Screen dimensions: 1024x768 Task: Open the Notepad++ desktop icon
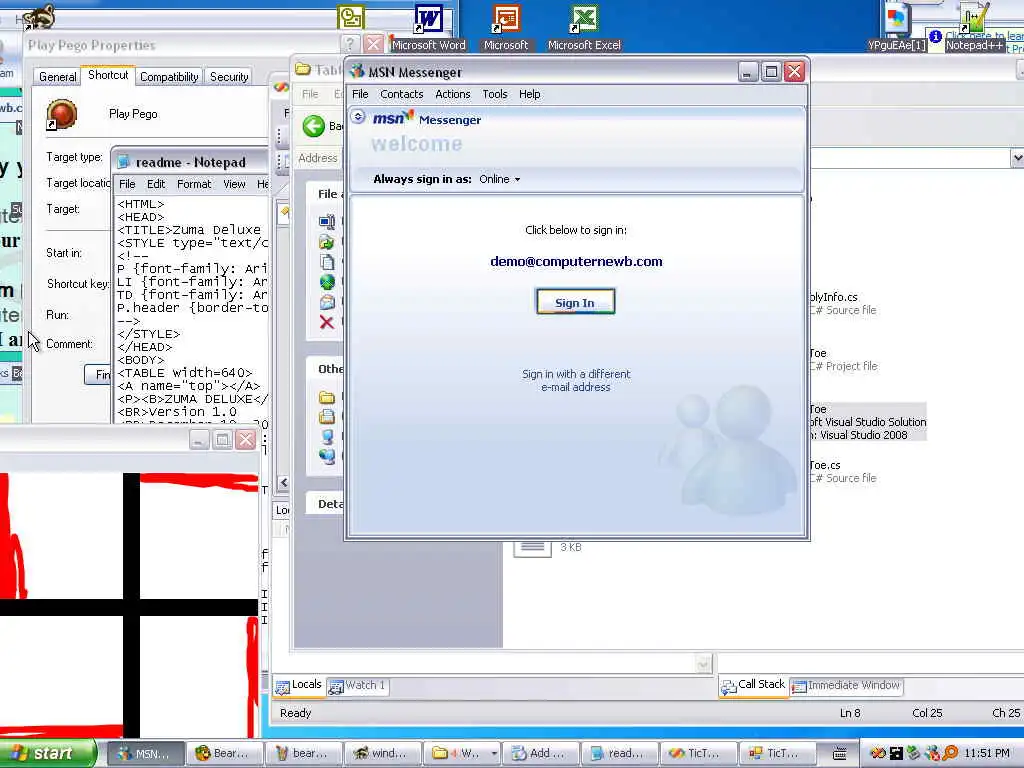tap(974, 27)
